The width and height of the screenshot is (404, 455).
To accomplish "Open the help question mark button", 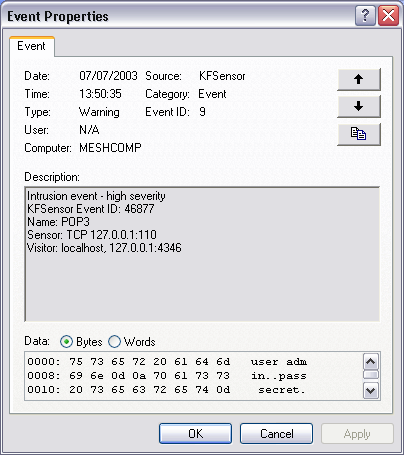I will coord(365,15).
